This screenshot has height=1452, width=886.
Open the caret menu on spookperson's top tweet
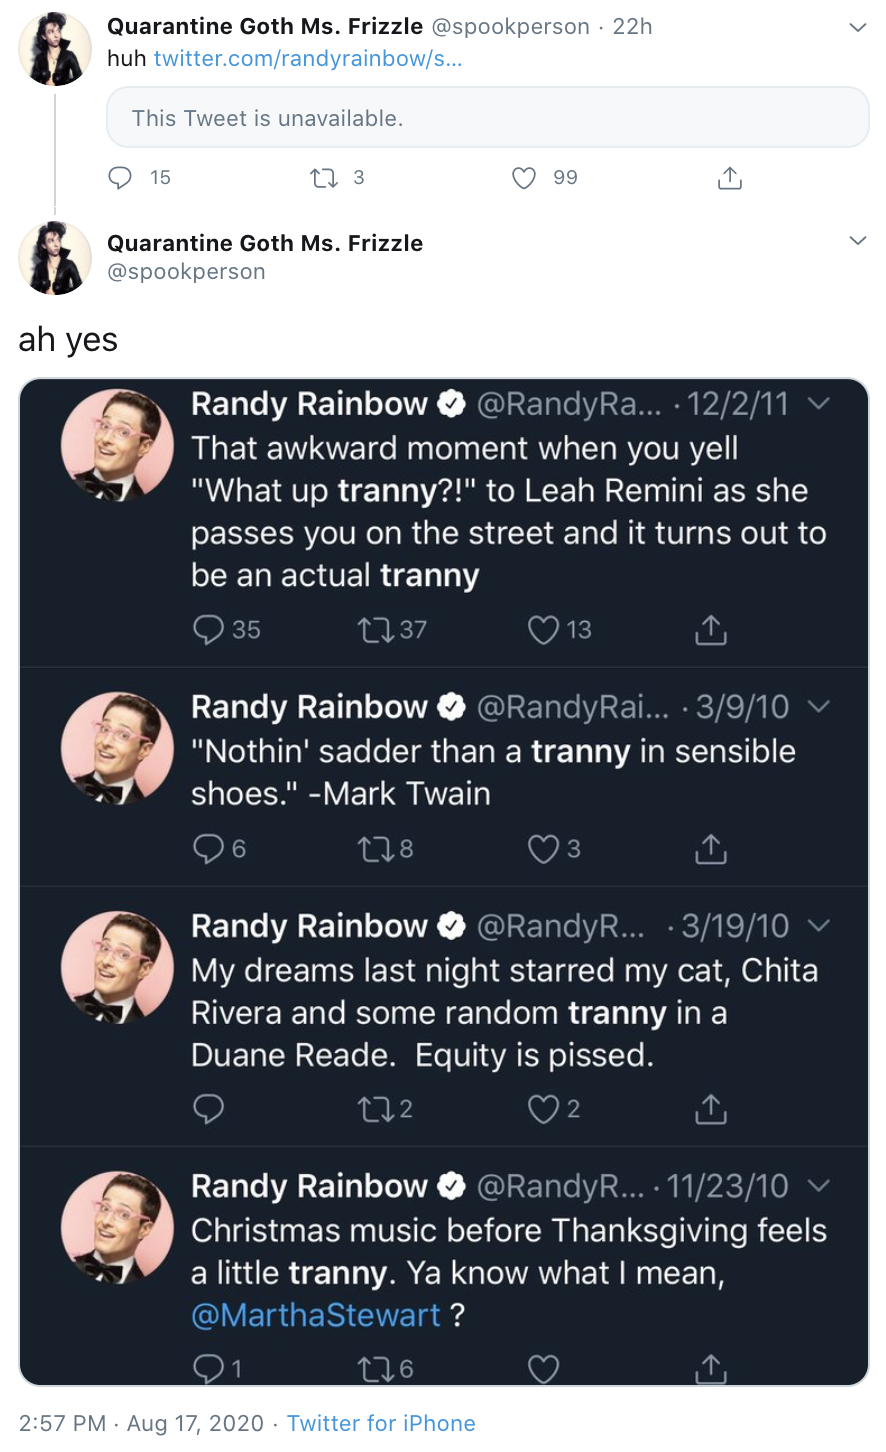857,27
